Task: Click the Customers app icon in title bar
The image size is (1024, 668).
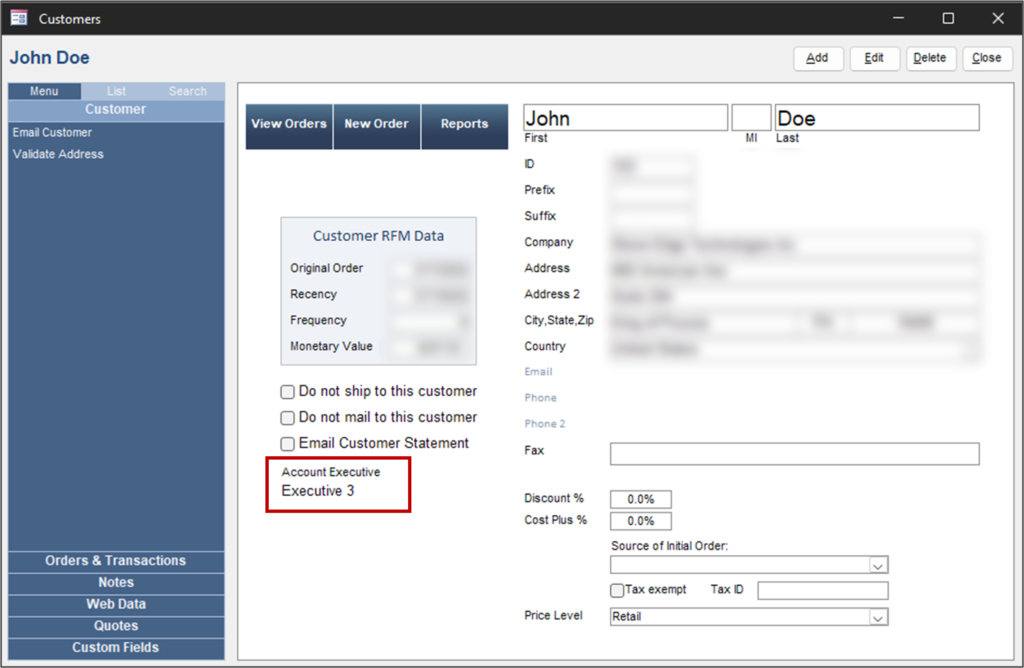Action: point(18,18)
